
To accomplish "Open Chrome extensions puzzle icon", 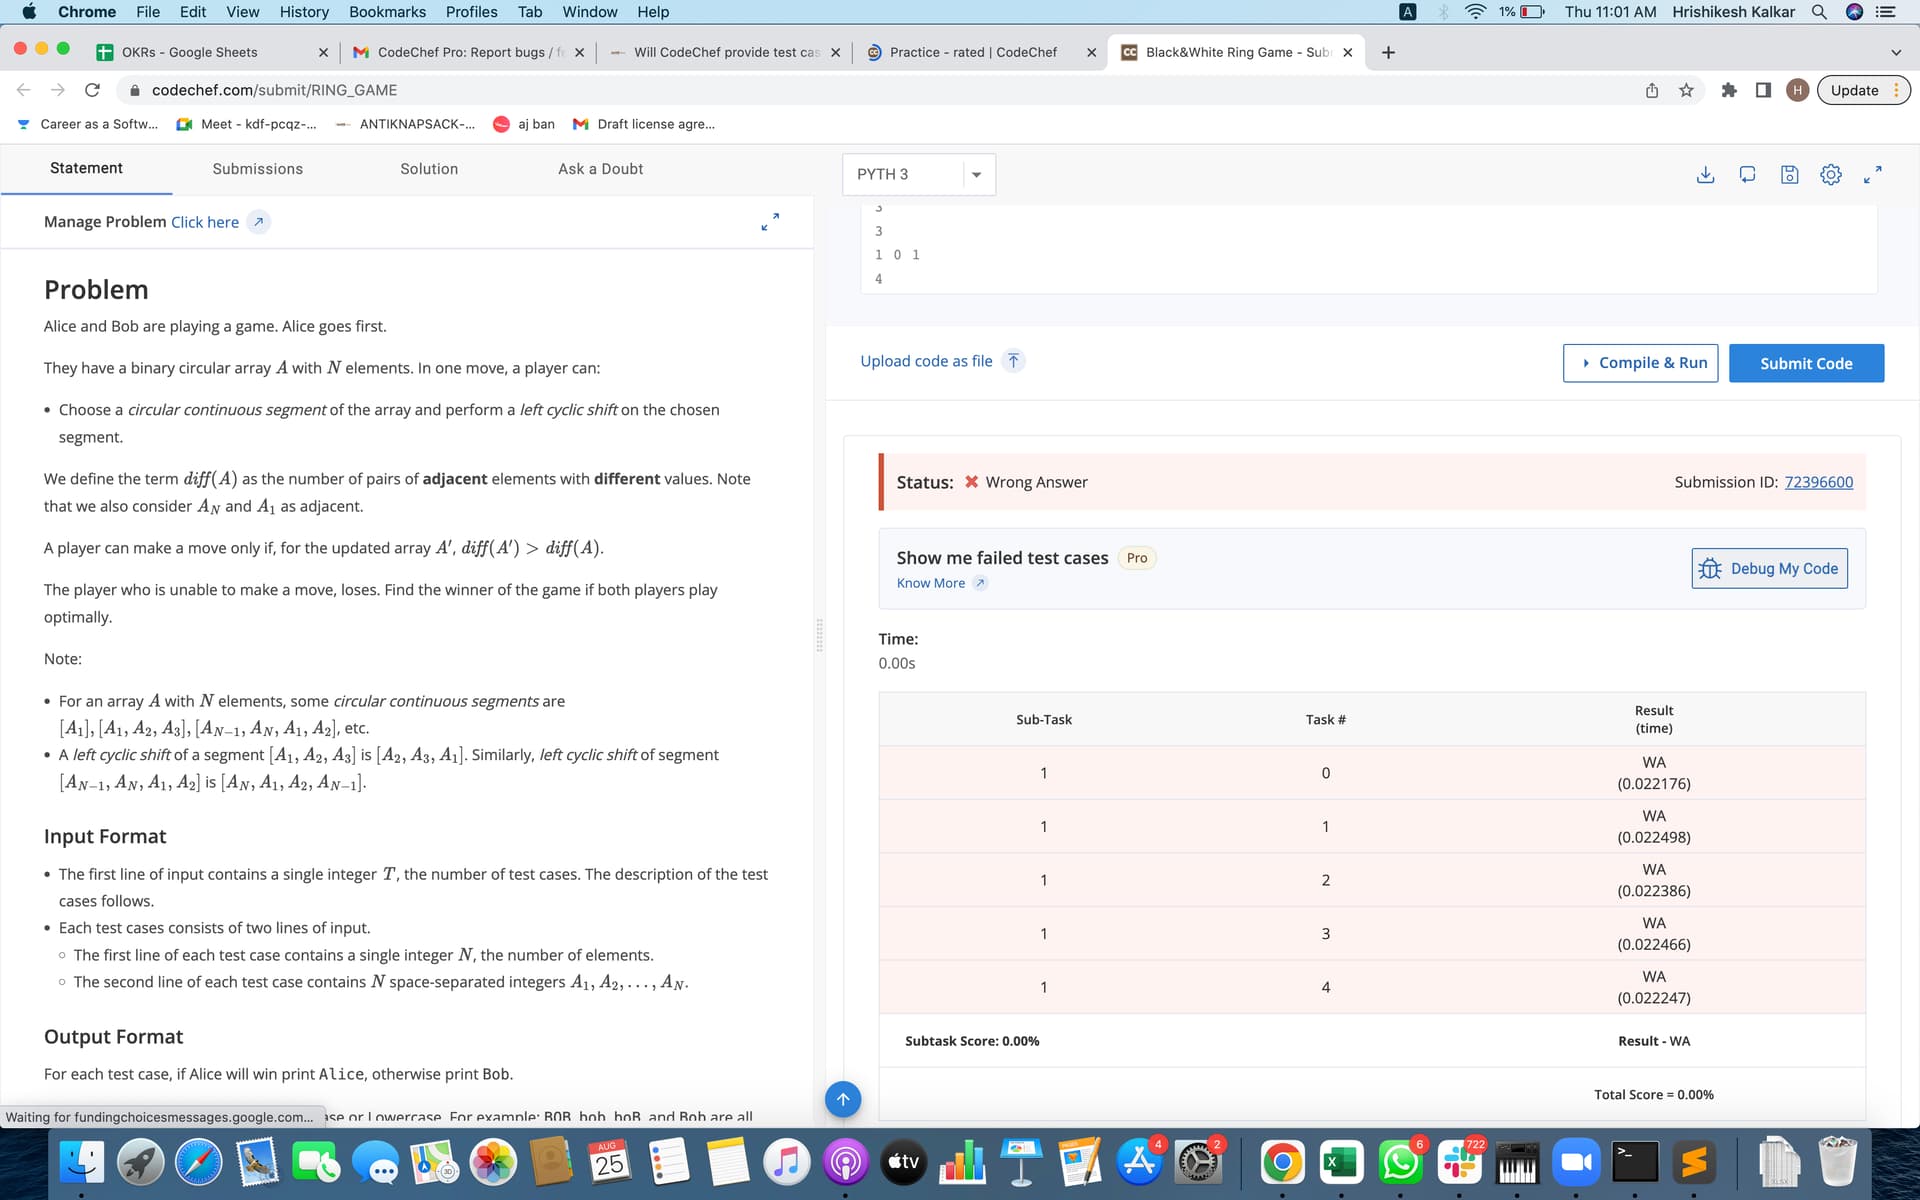I will [x=1728, y=90].
